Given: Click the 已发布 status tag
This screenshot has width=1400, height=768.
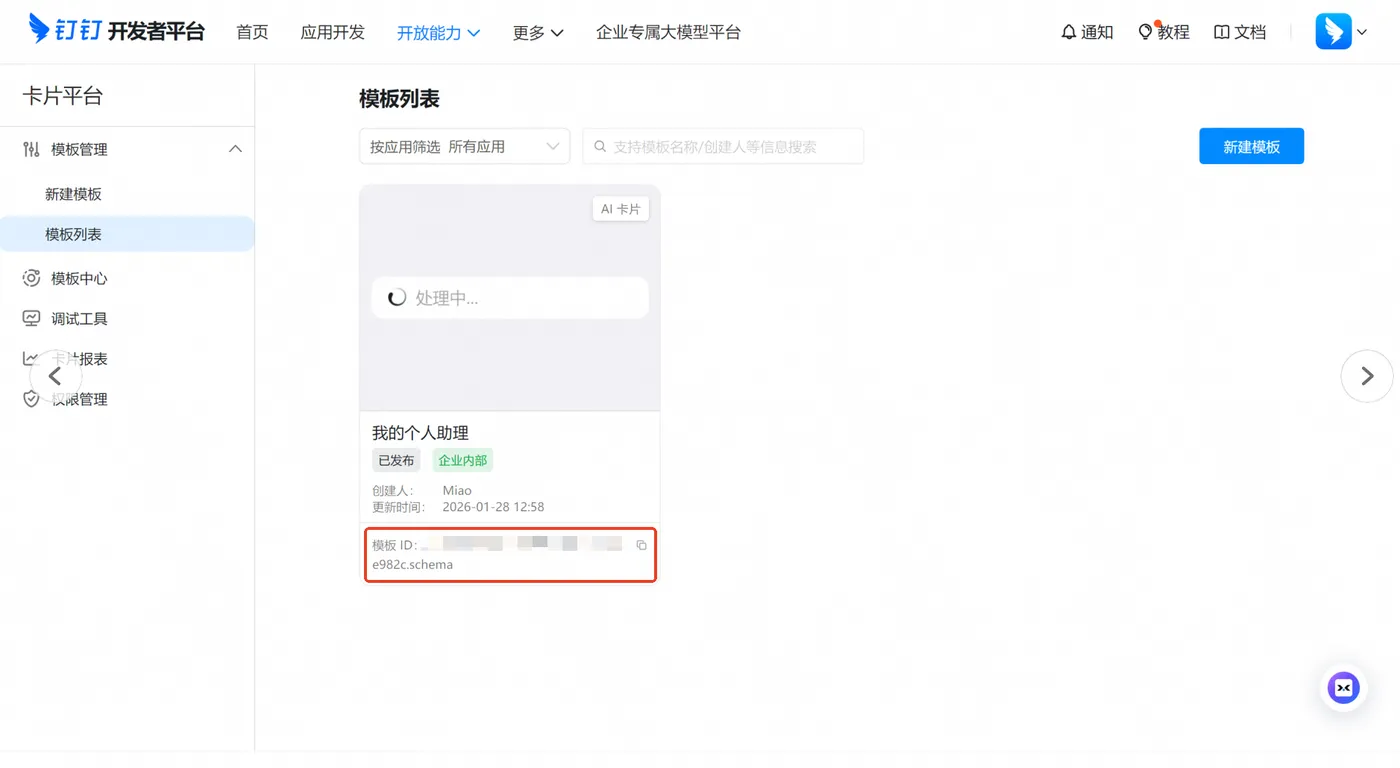Looking at the screenshot, I should coord(396,460).
